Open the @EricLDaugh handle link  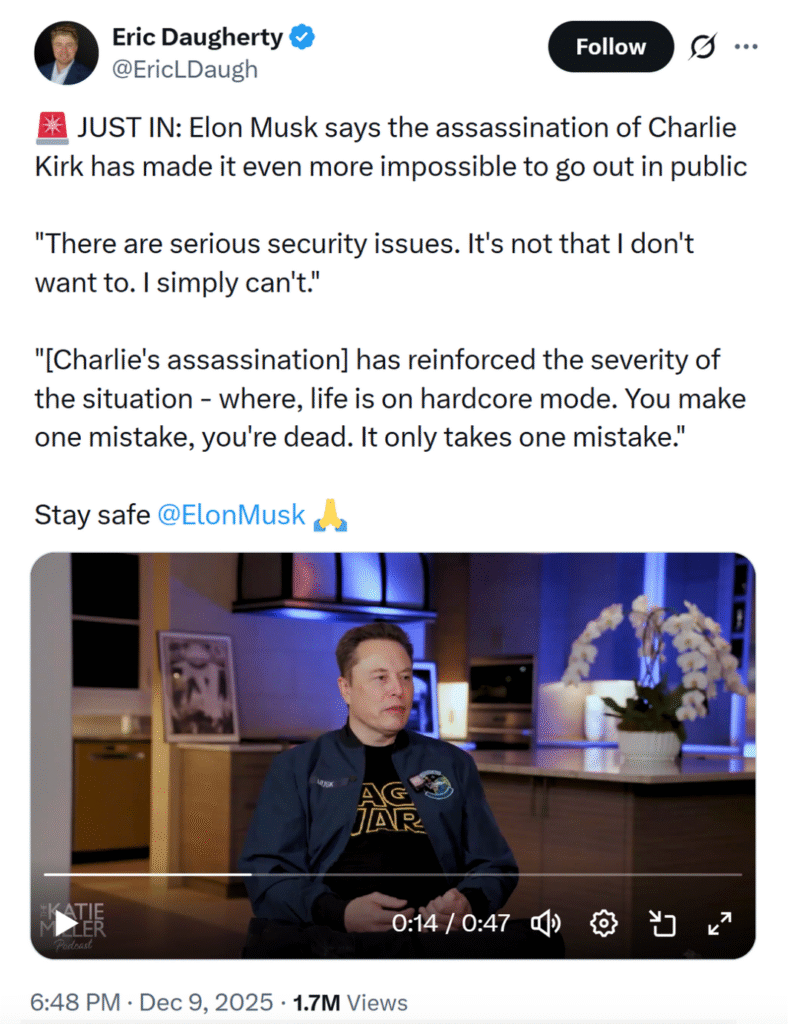(x=184, y=69)
